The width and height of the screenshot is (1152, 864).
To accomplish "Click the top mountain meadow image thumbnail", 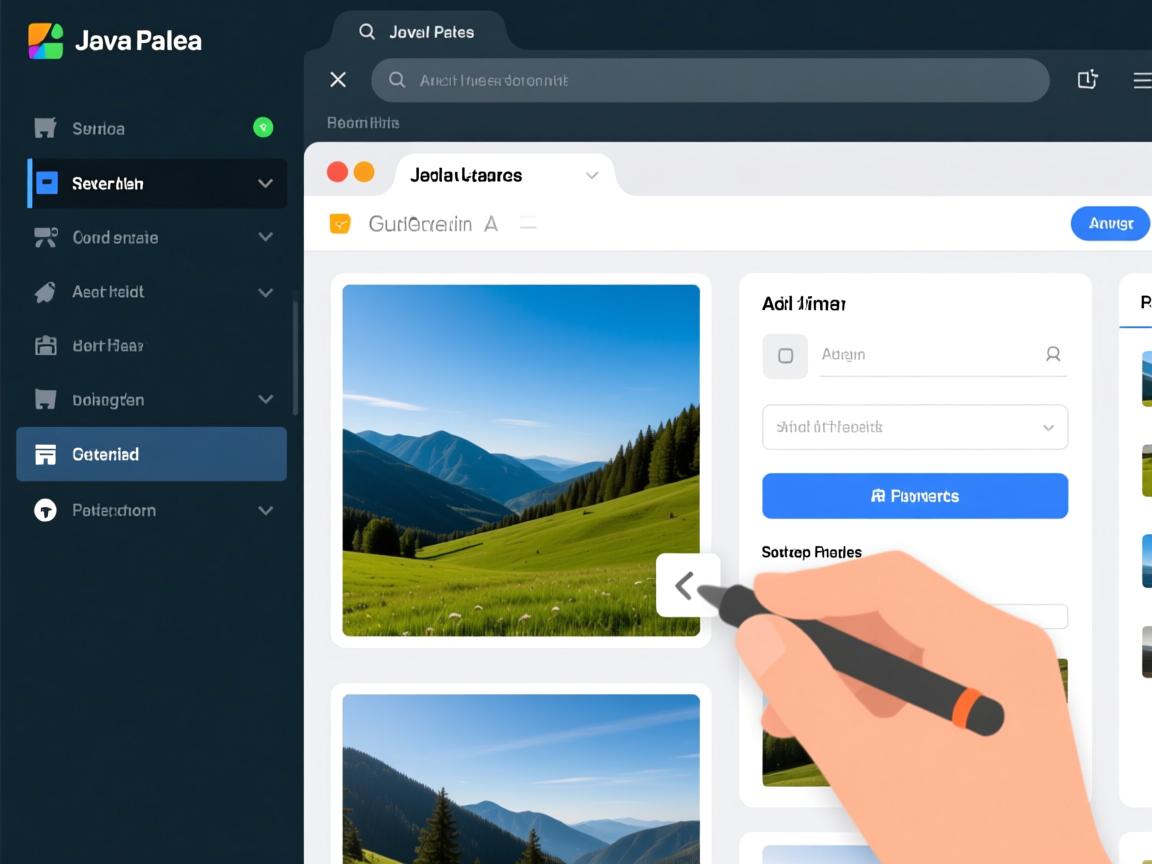I will point(521,460).
